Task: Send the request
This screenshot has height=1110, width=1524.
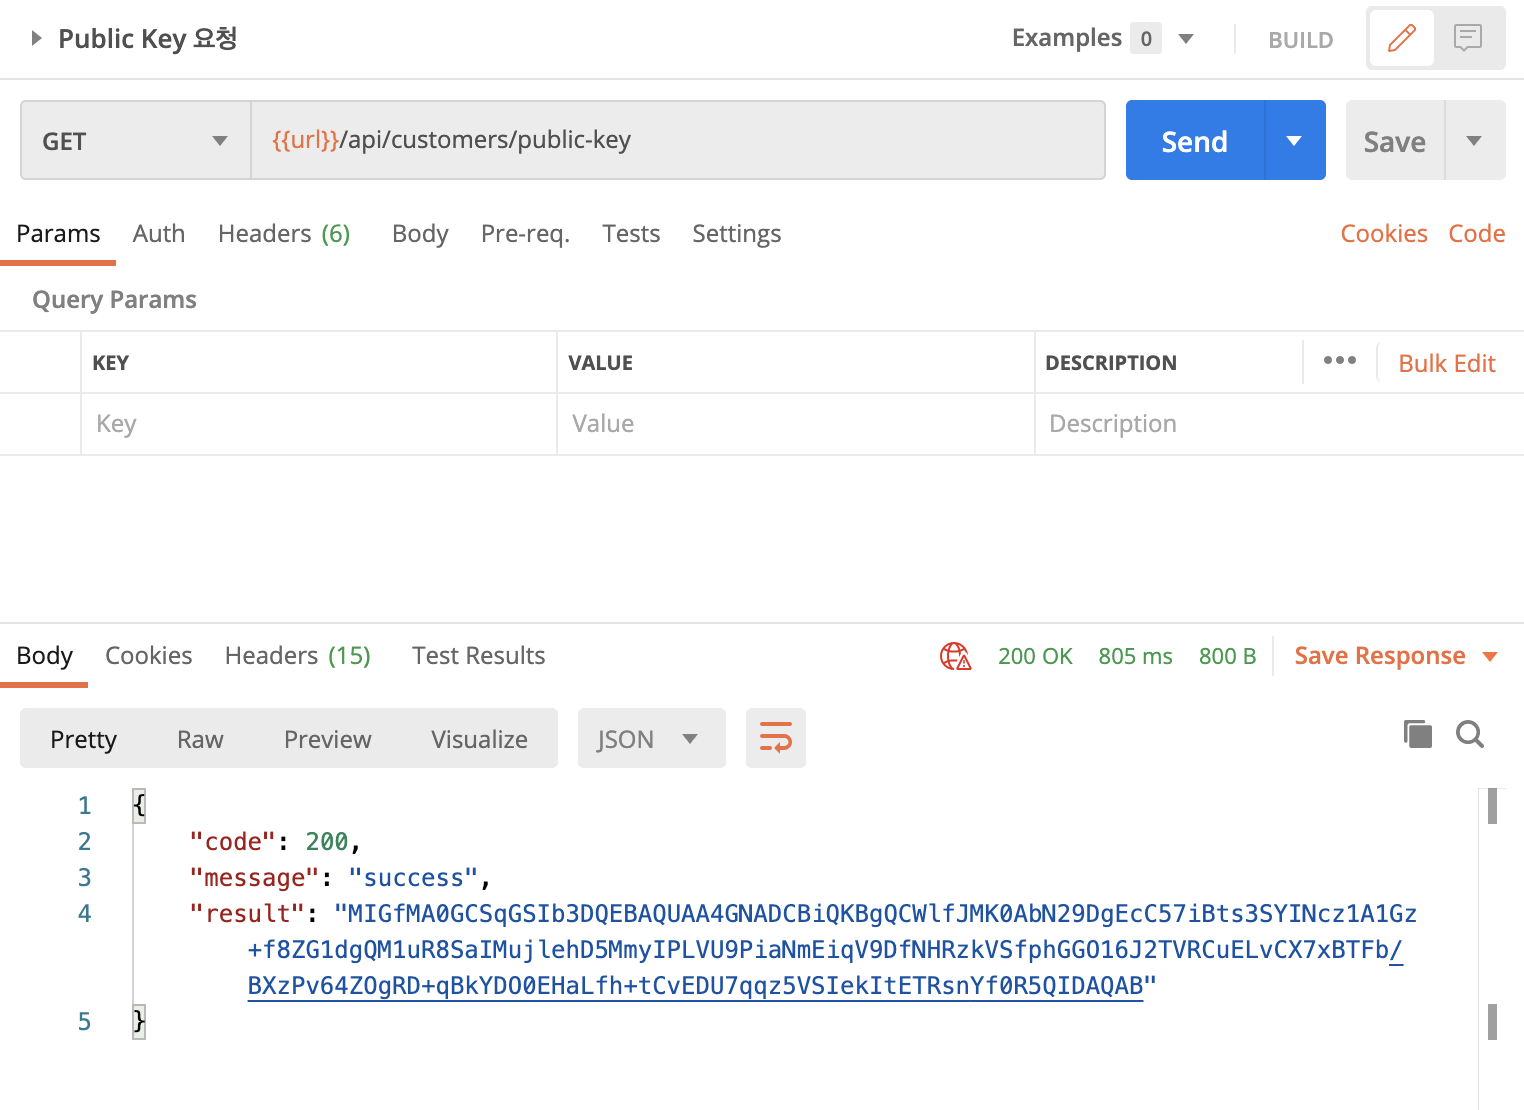Action: pos(1195,141)
